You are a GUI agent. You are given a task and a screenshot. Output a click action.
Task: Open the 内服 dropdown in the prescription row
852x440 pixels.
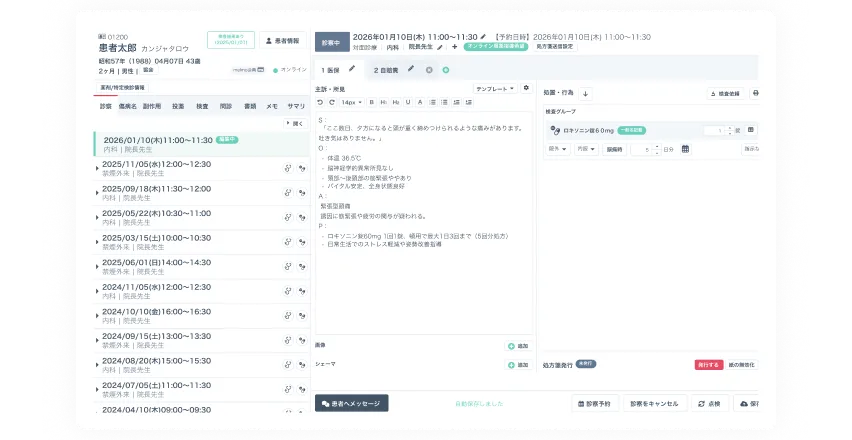586,149
